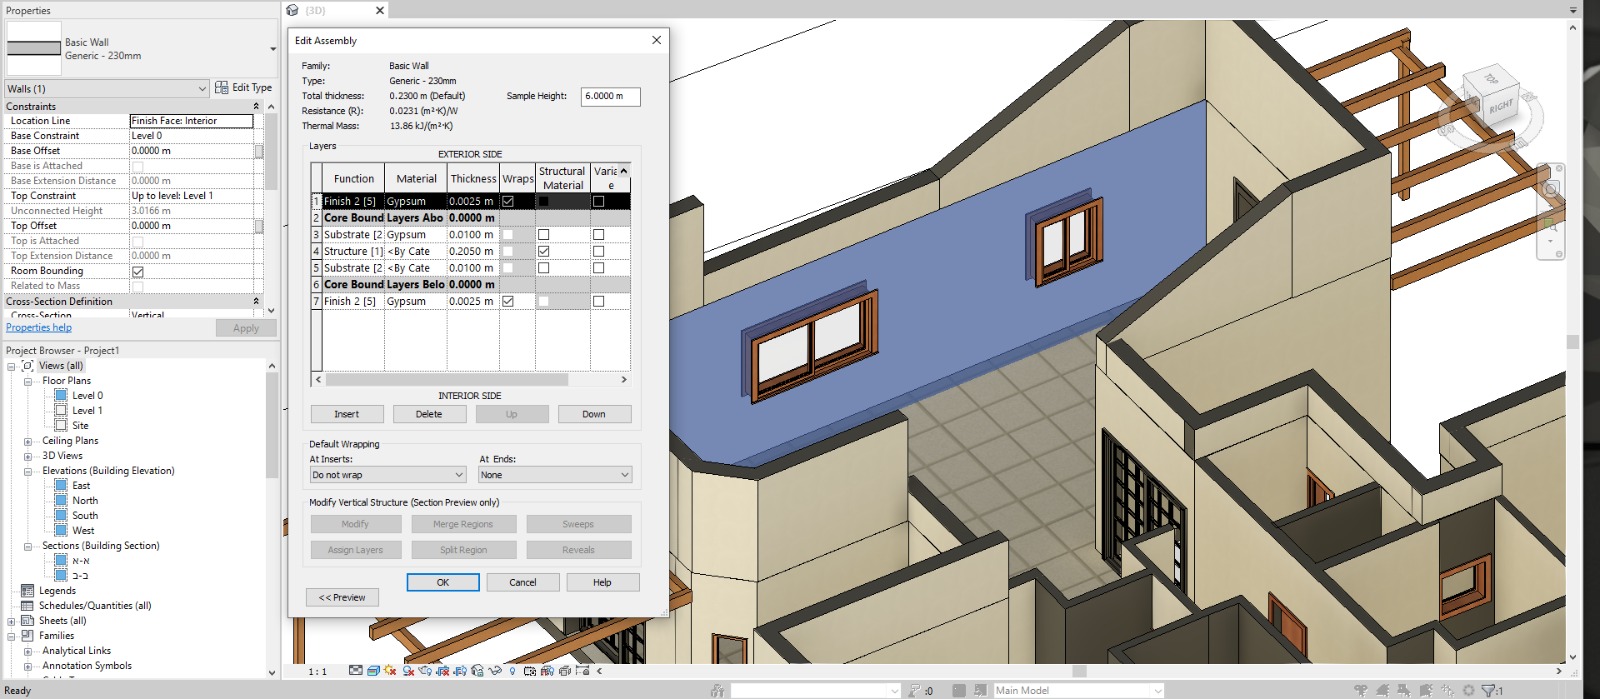
Task: Select the Site plan in Project Browser
Action: [x=80, y=426]
